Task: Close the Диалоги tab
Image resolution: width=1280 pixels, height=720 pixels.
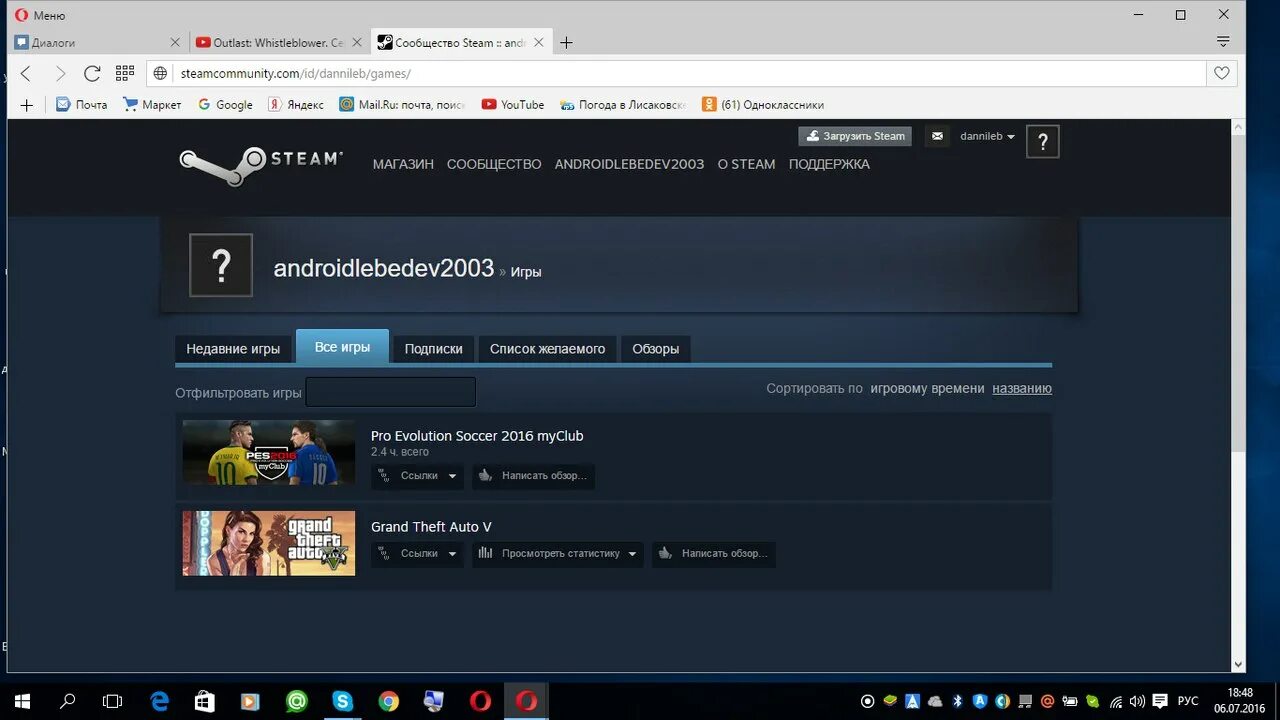Action: (175, 42)
